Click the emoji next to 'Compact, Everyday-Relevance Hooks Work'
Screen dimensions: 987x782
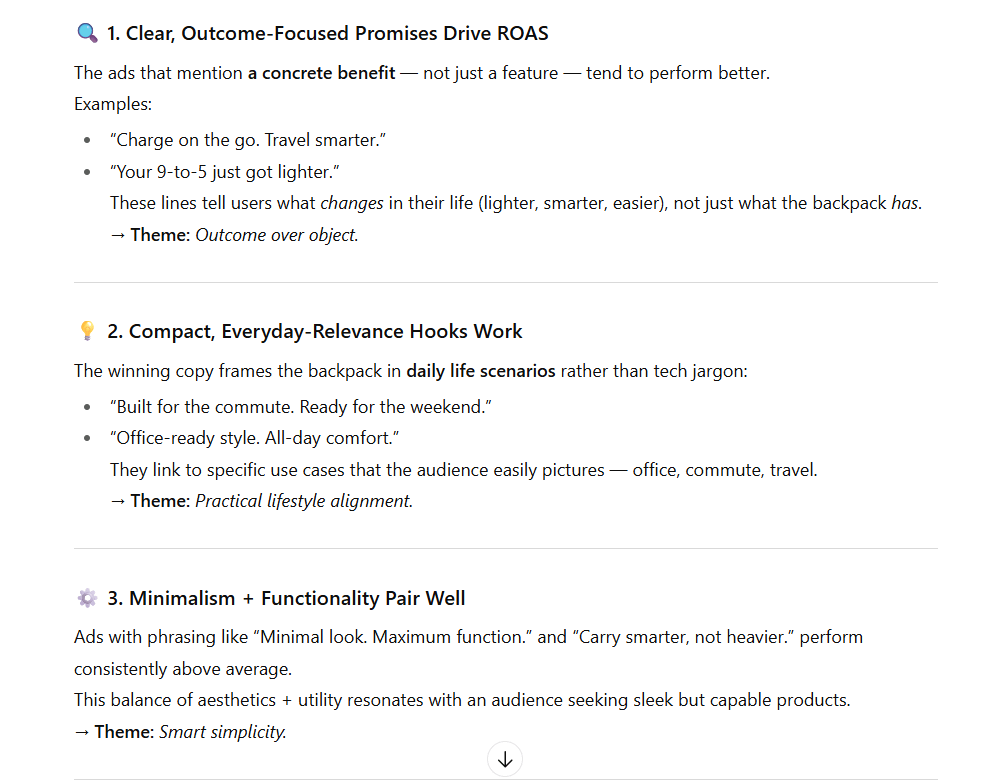tap(87, 330)
